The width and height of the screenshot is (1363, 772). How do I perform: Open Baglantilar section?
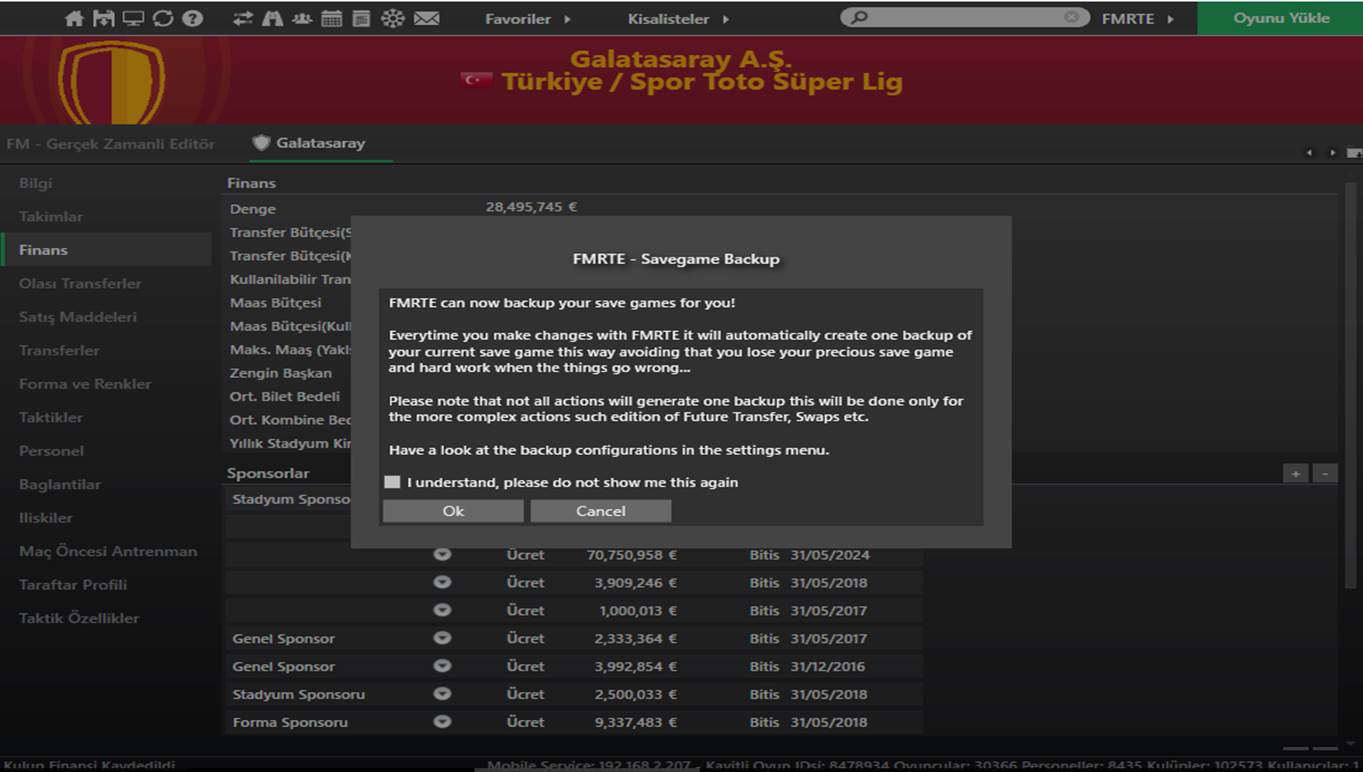pos(60,484)
